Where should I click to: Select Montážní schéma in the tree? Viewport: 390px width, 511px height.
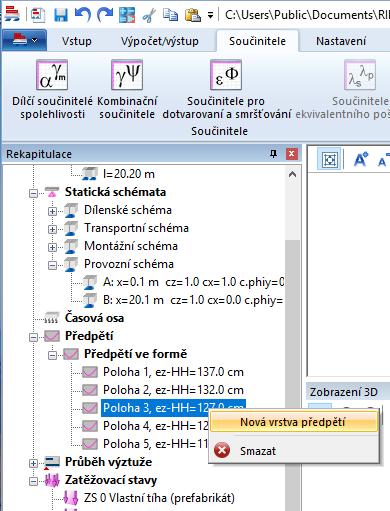coord(131,246)
